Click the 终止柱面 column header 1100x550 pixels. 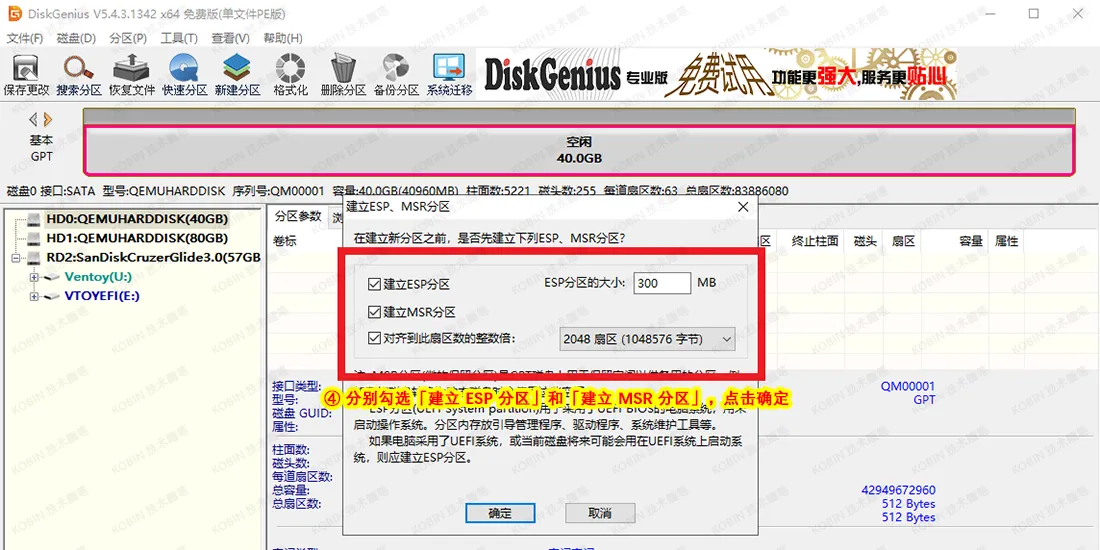(815, 241)
